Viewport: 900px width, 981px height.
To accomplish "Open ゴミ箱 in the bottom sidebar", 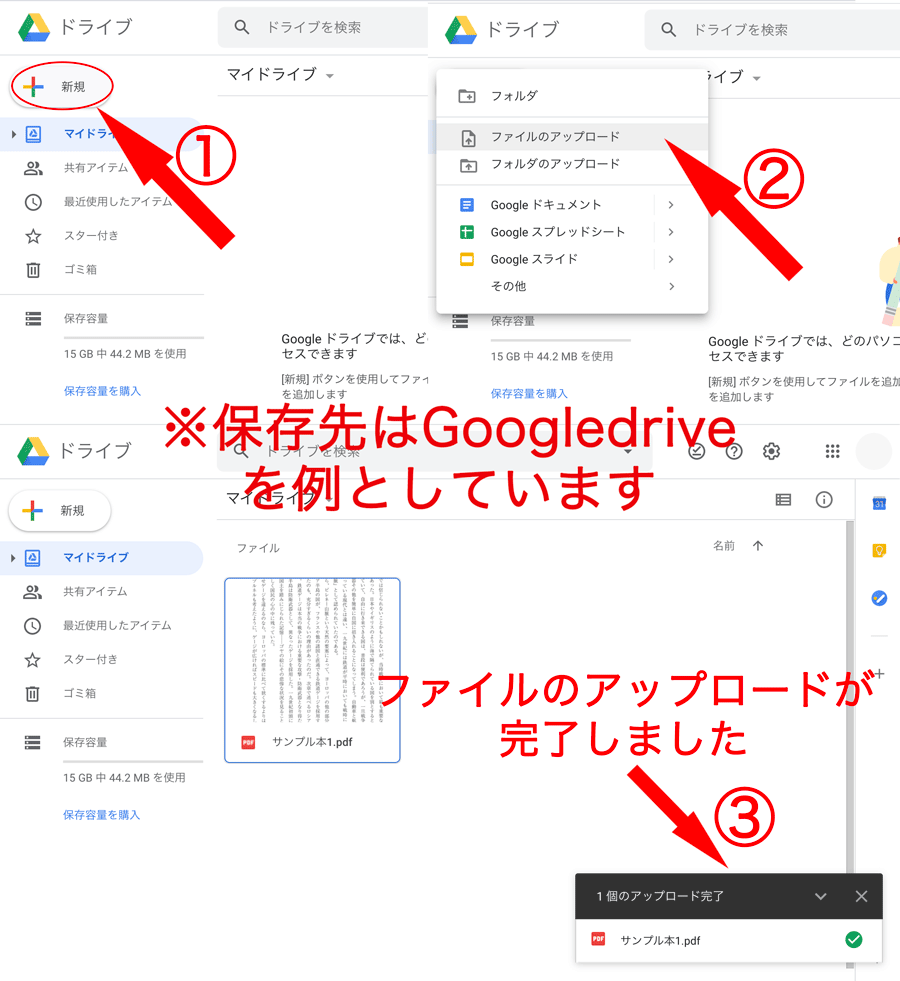I will [x=79, y=693].
